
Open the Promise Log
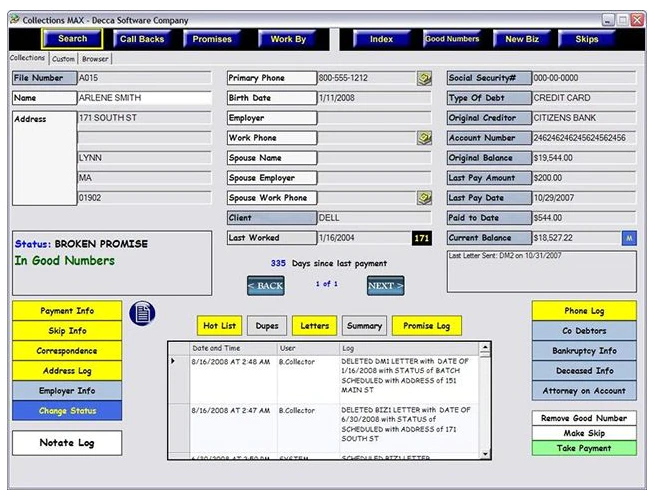(427, 326)
